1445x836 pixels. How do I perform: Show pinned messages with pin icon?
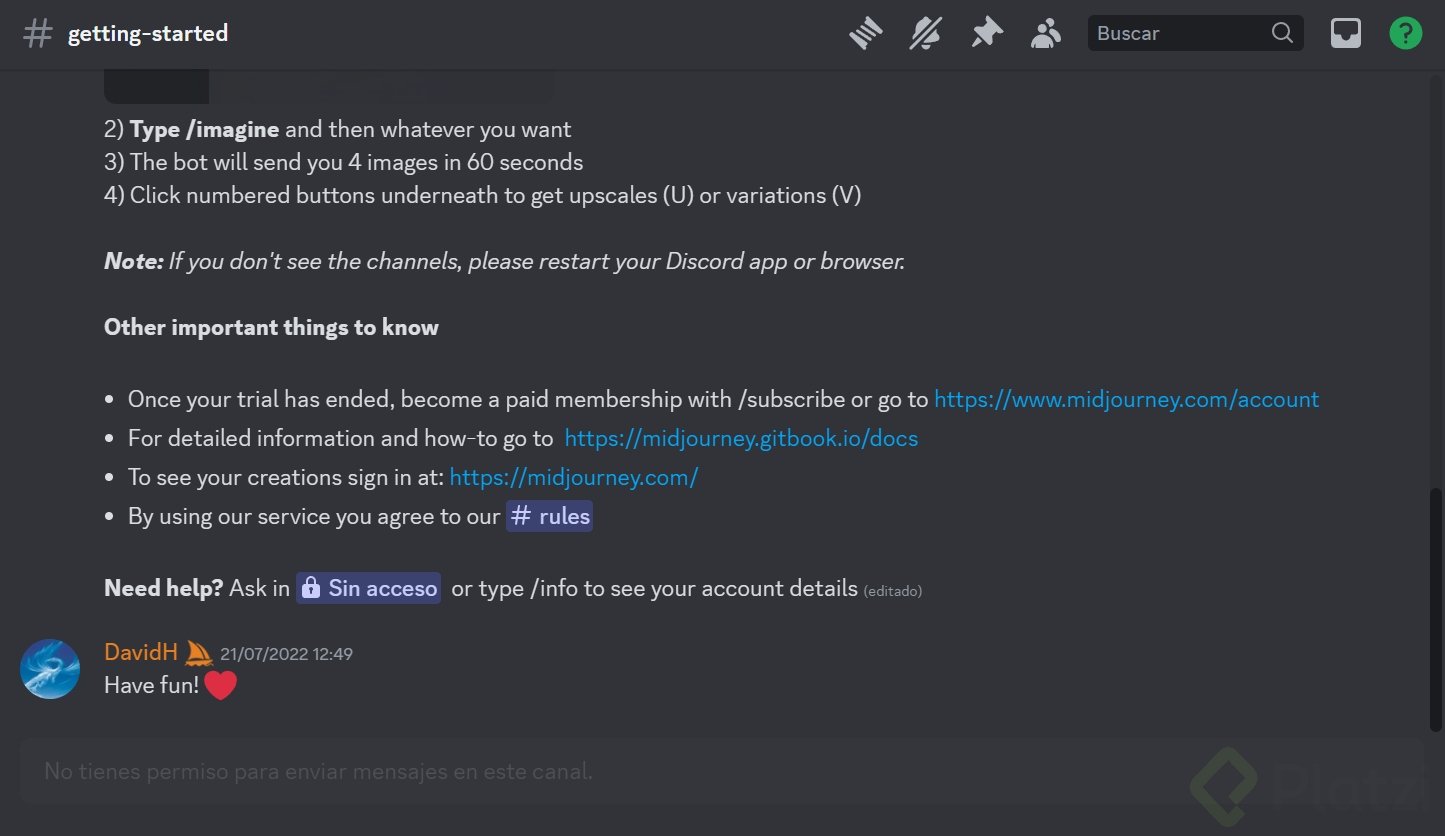(x=986, y=34)
